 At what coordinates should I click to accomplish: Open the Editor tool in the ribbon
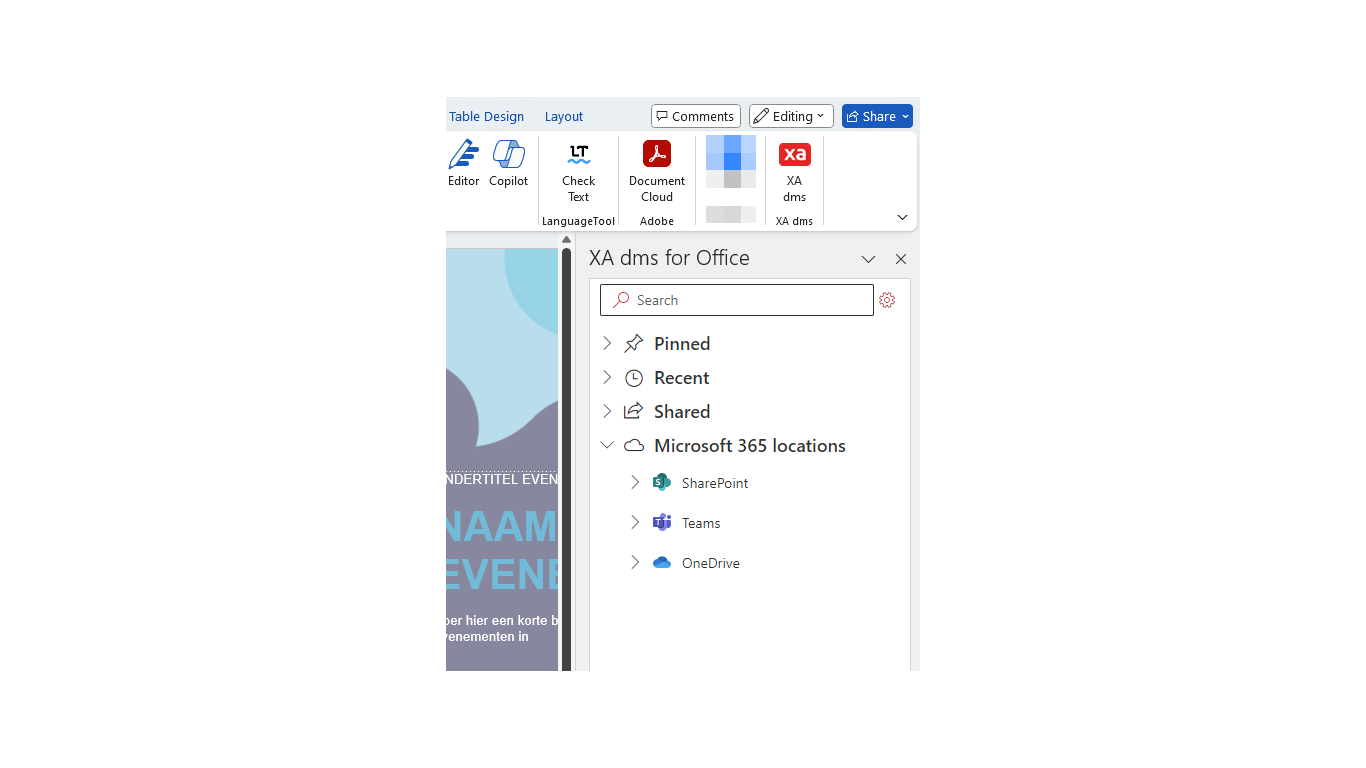[463, 164]
